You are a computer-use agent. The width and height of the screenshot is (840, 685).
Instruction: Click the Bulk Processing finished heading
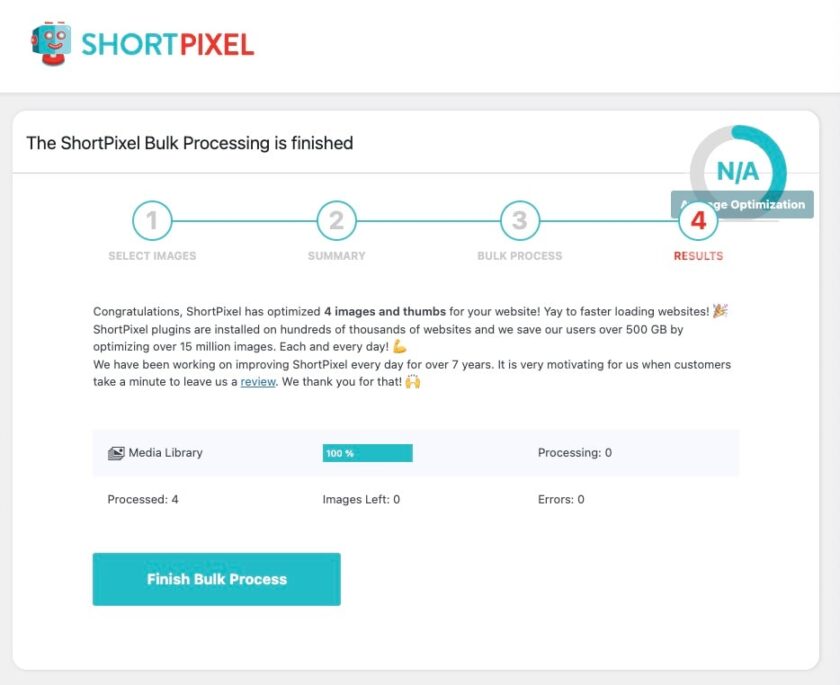click(190, 144)
